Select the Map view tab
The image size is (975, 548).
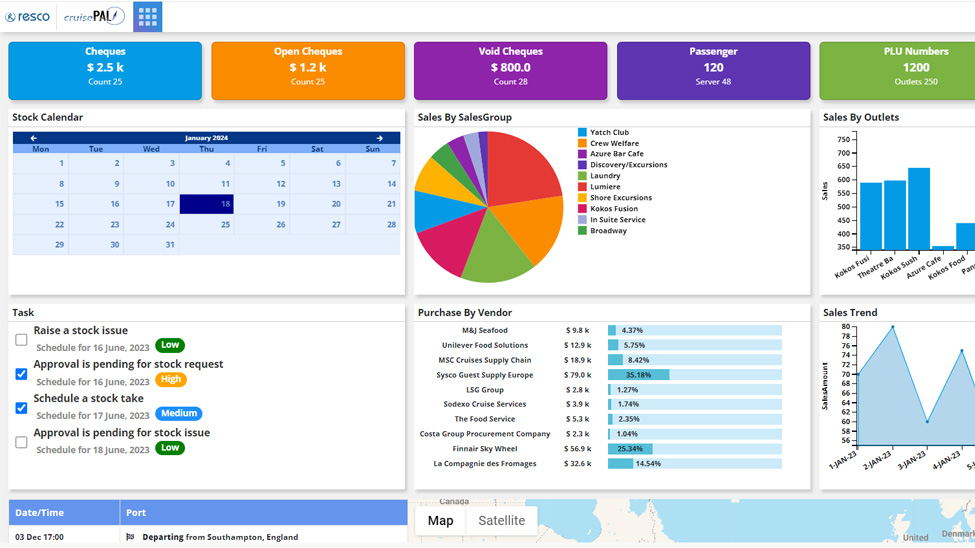point(440,521)
